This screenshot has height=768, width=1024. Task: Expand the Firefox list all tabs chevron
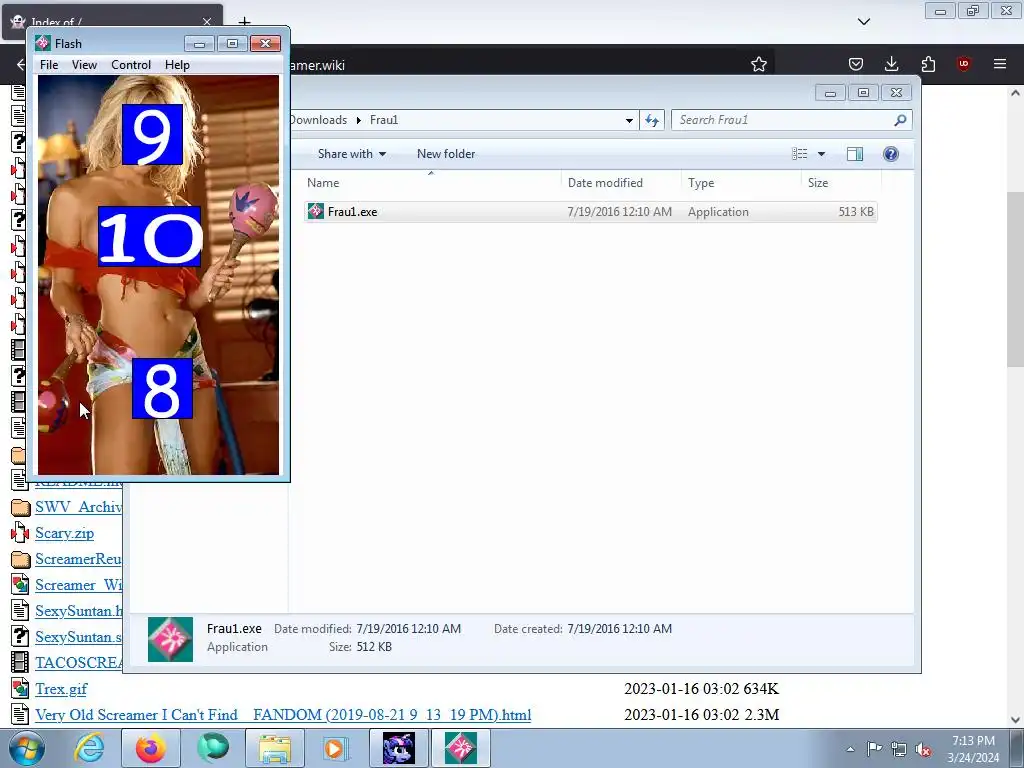click(864, 22)
